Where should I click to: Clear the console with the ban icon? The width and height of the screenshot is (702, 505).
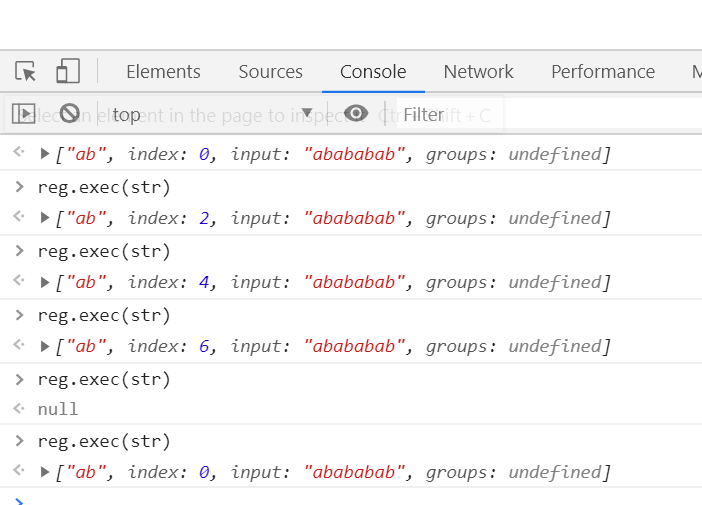coord(70,113)
